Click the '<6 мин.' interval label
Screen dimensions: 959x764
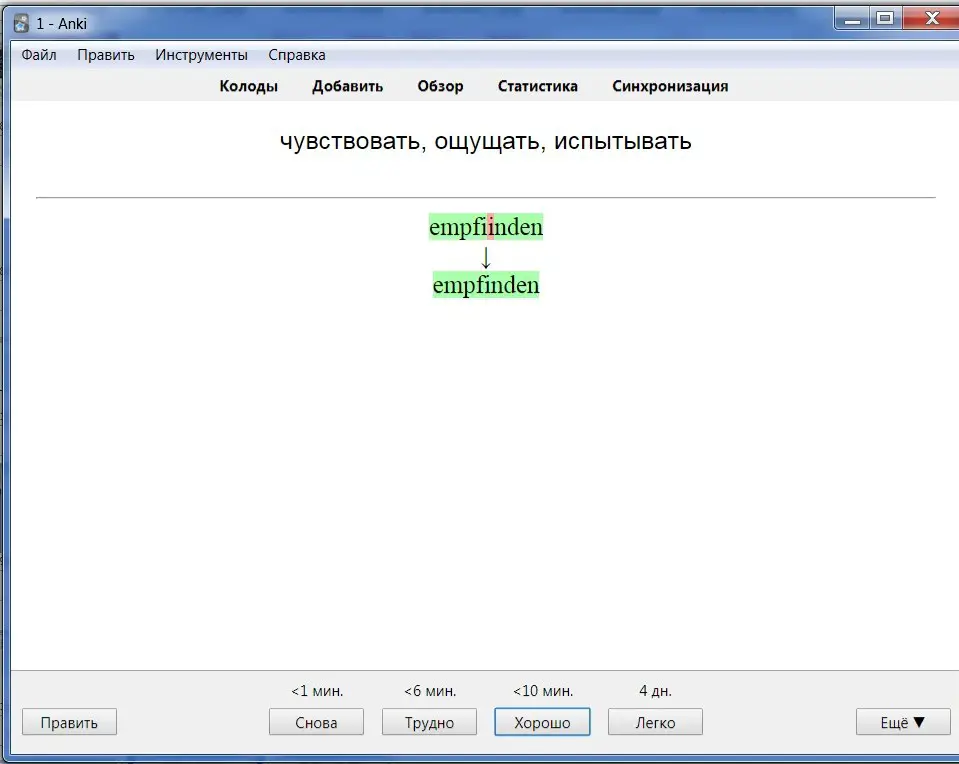pyautogui.click(x=430, y=691)
